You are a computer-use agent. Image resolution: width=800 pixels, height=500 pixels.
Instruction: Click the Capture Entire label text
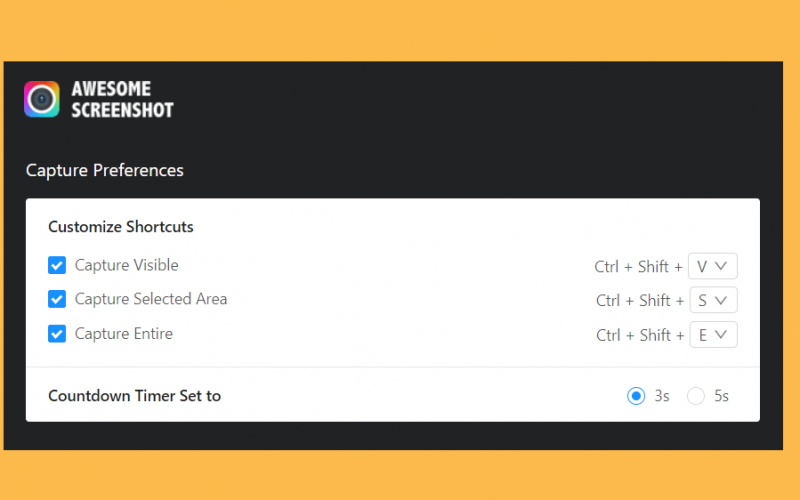click(x=123, y=334)
